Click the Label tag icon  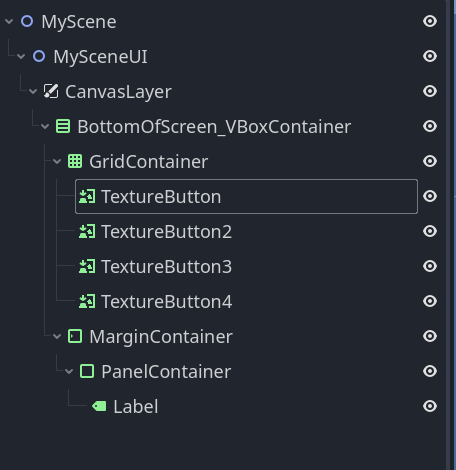[x=99, y=406]
